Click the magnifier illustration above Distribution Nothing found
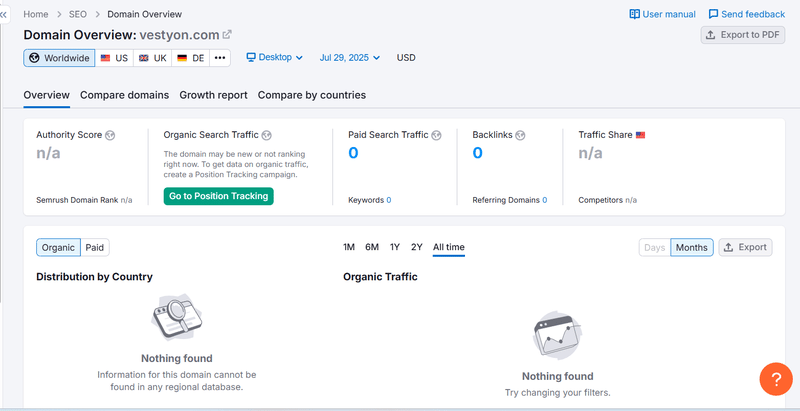Image resolution: width=800 pixels, height=411 pixels. 177,318
